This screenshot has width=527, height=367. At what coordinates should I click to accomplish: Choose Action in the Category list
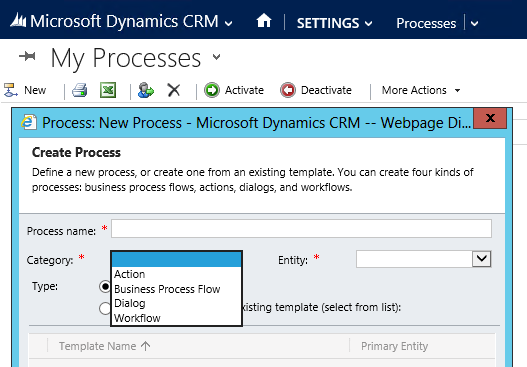(176, 274)
